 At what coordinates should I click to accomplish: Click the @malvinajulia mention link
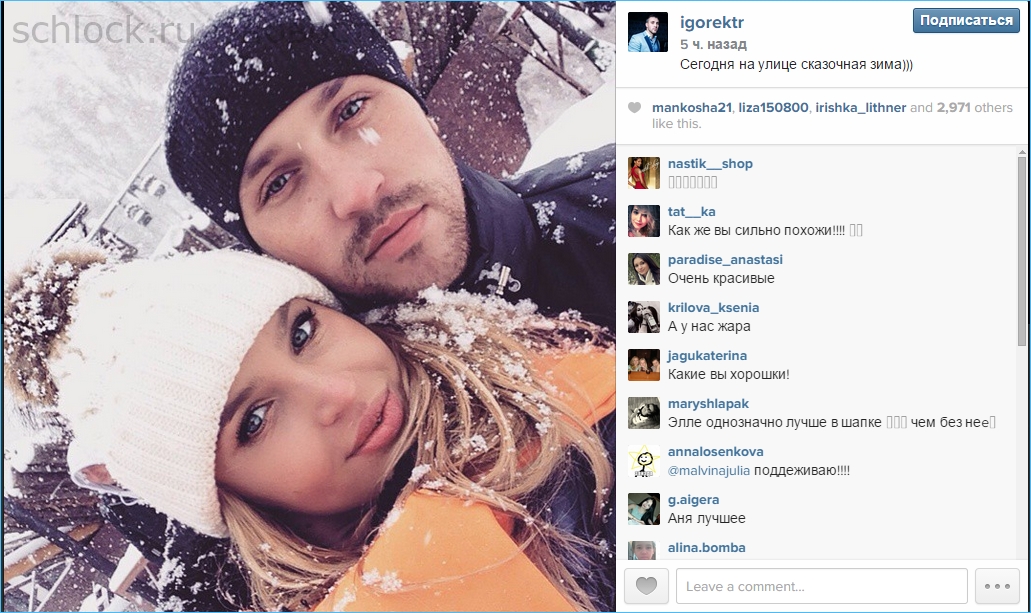click(709, 470)
